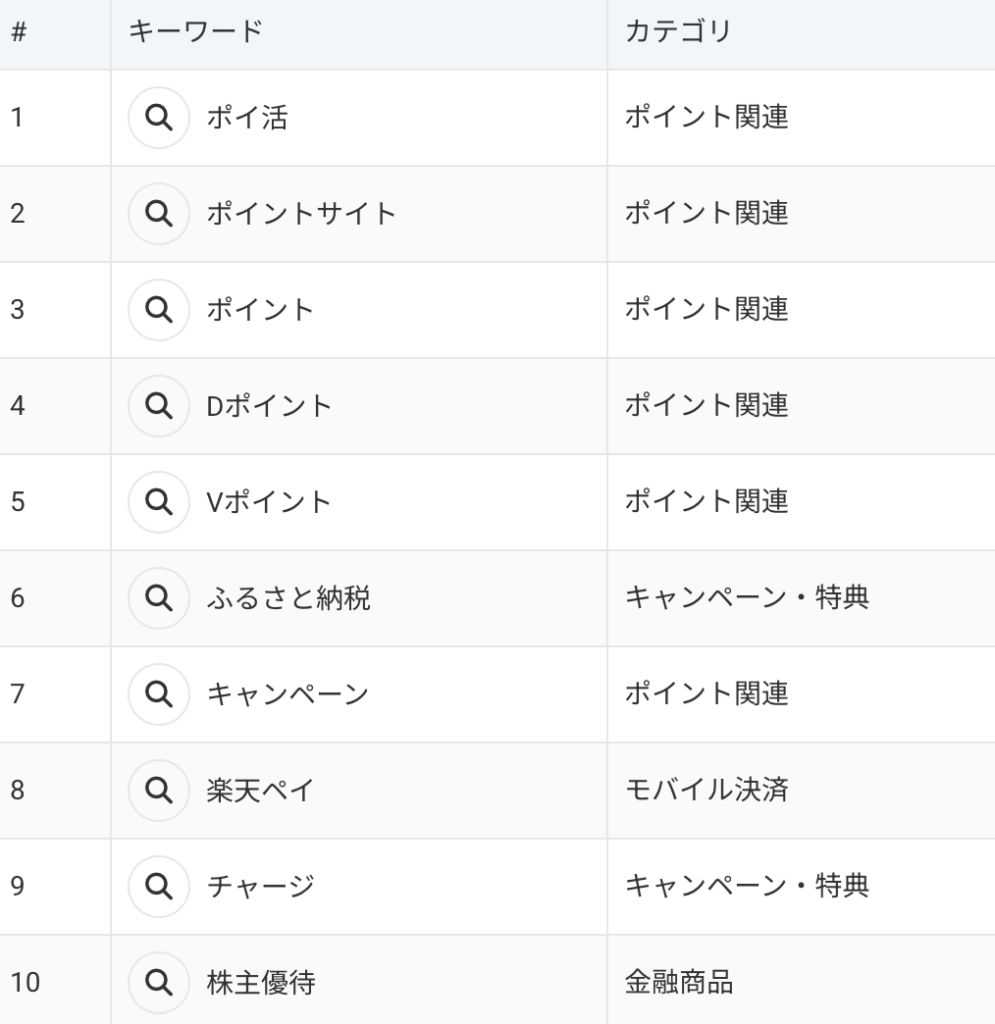Screen dimensions: 995x1024
Task: Click the magnifier icon next to ポイント
Action: pyautogui.click(x=157, y=310)
